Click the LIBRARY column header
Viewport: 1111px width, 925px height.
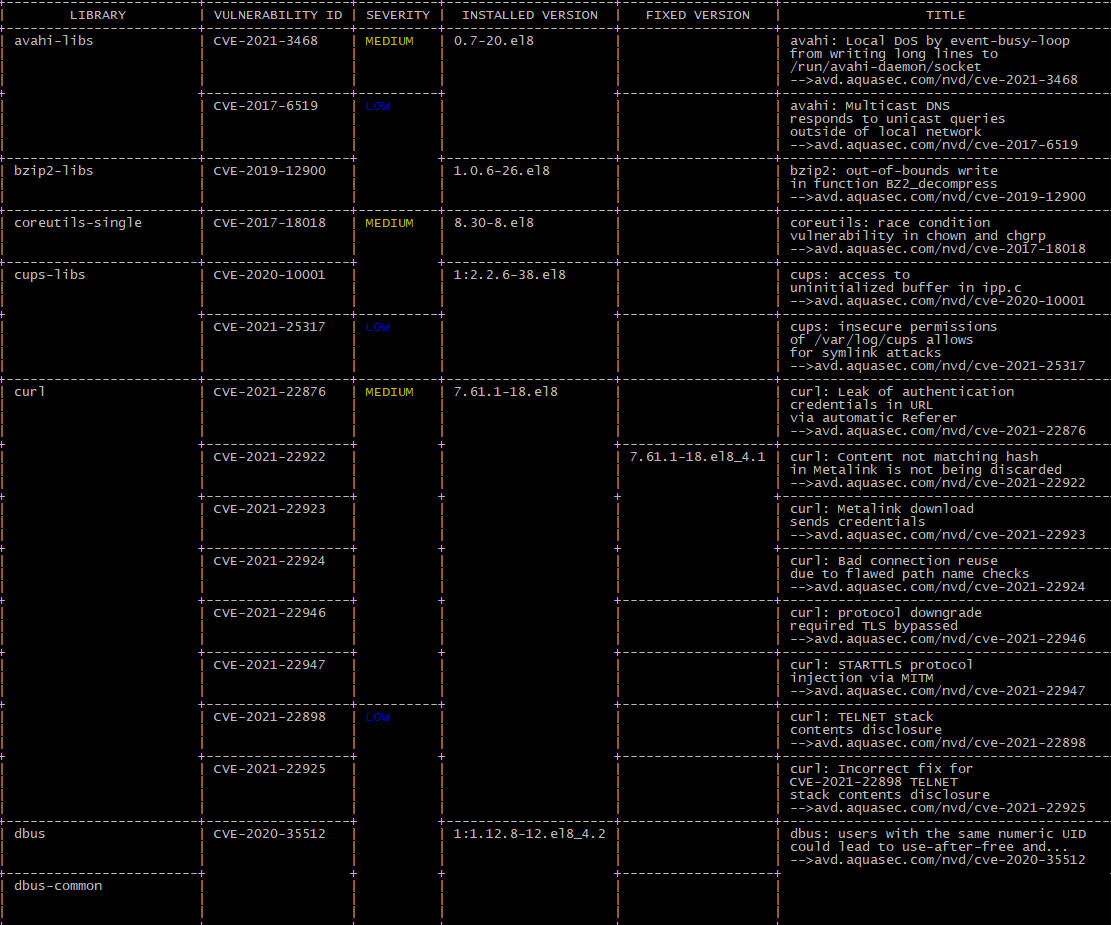pos(98,15)
